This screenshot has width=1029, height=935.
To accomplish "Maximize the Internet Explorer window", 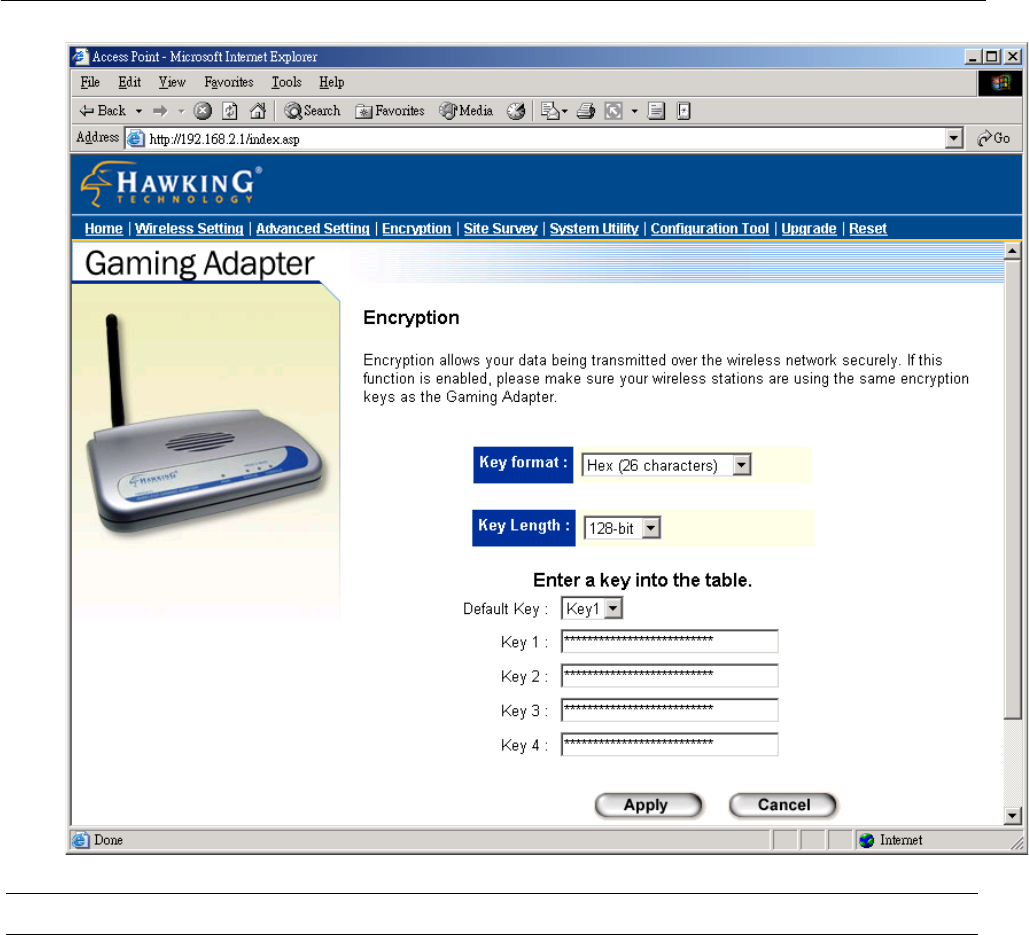I will click(992, 57).
